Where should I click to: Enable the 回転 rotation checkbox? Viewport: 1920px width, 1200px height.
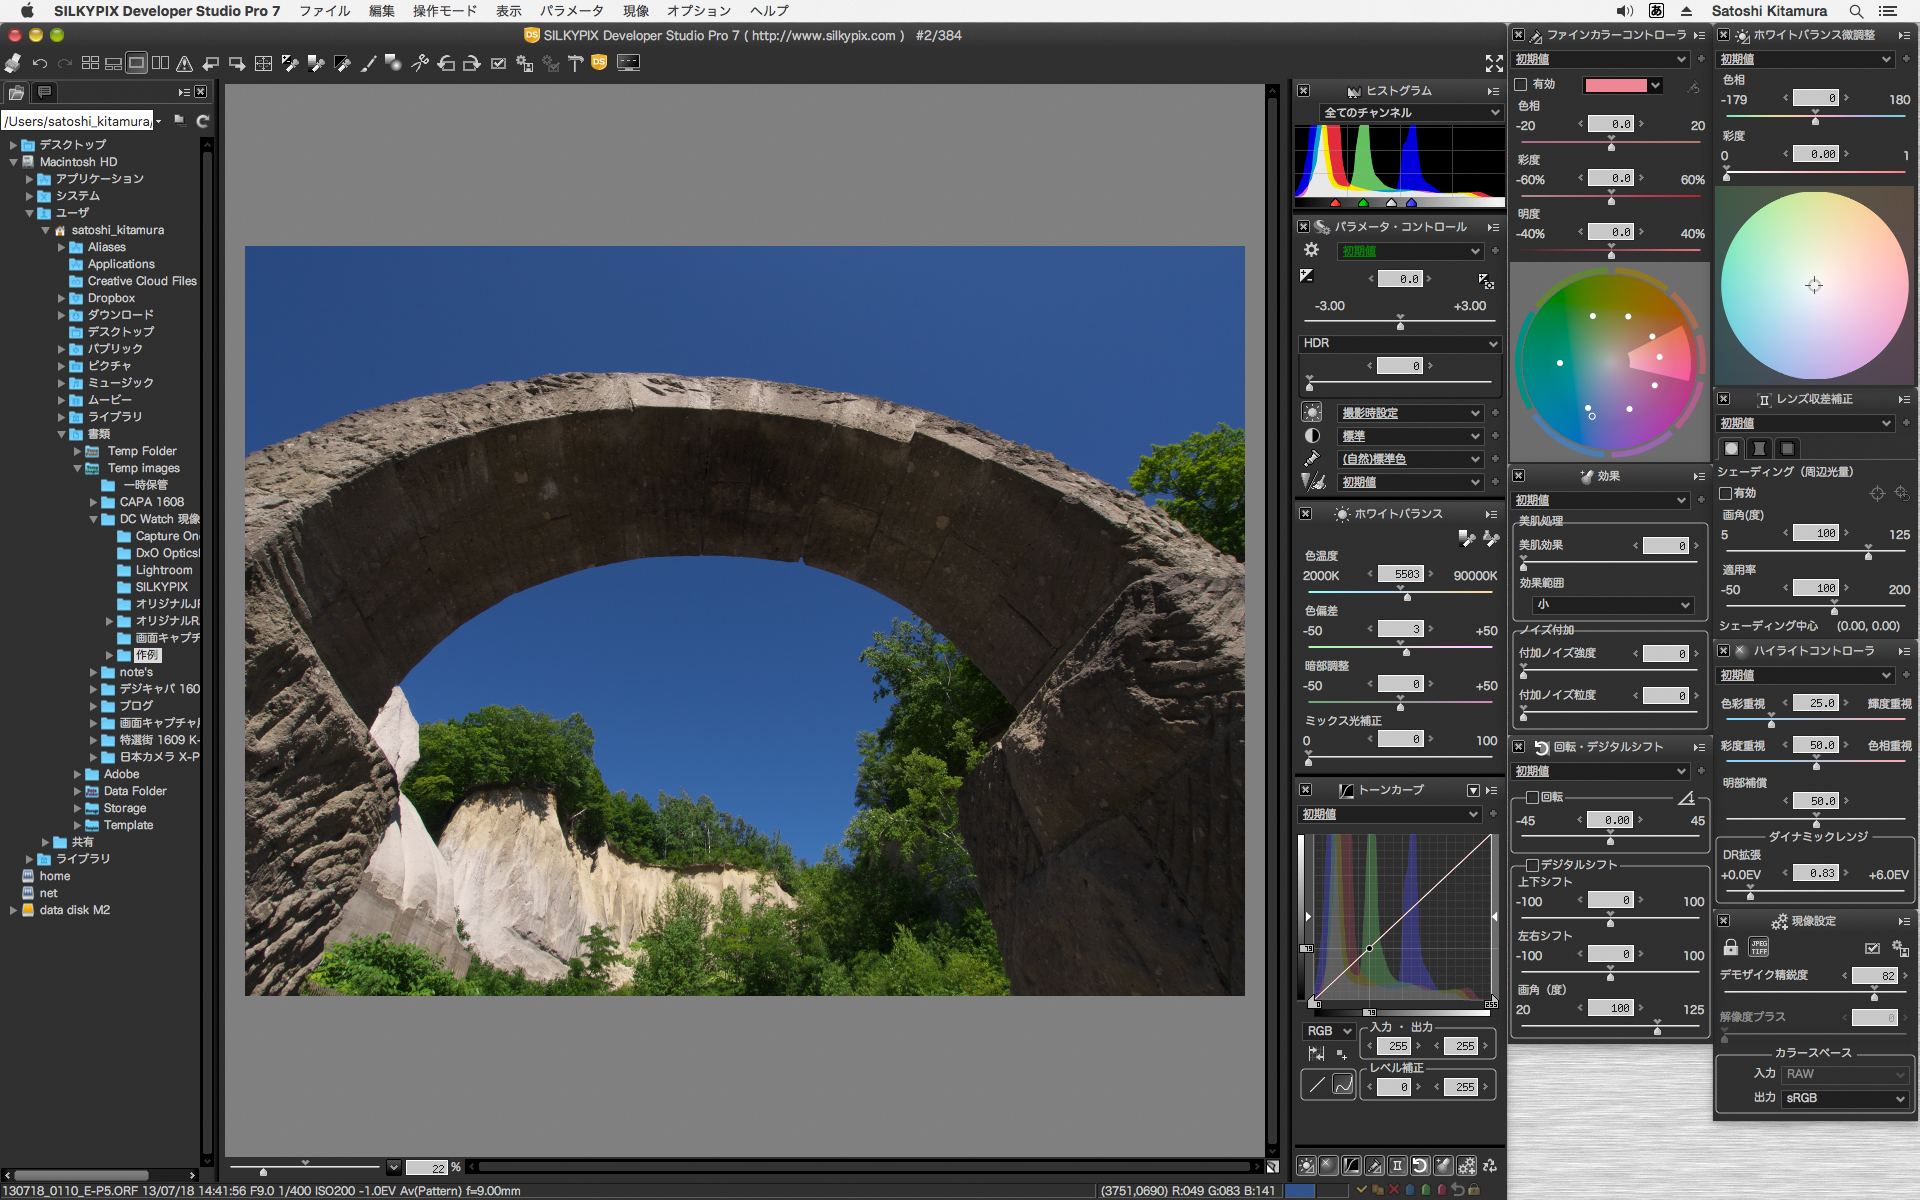(x=1532, y=797)
